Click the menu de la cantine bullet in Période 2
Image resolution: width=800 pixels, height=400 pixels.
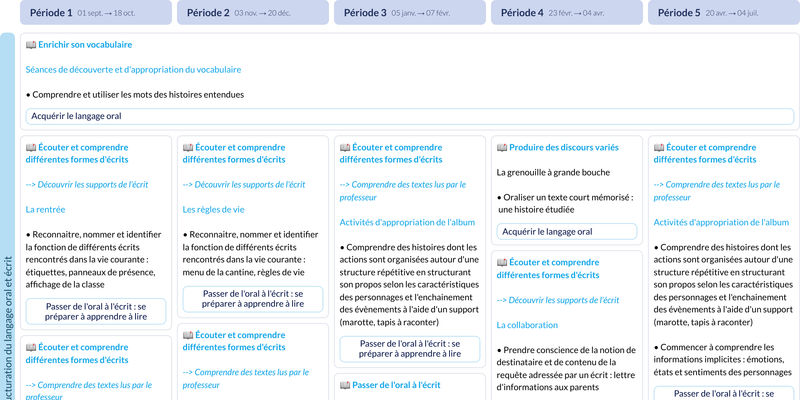coord(251,254)
